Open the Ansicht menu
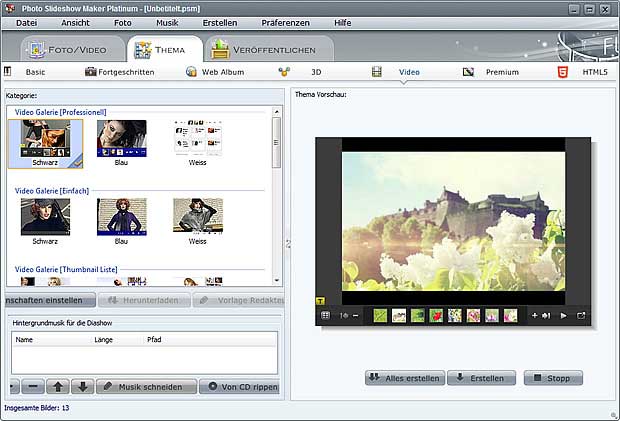 tap(75, 23)
